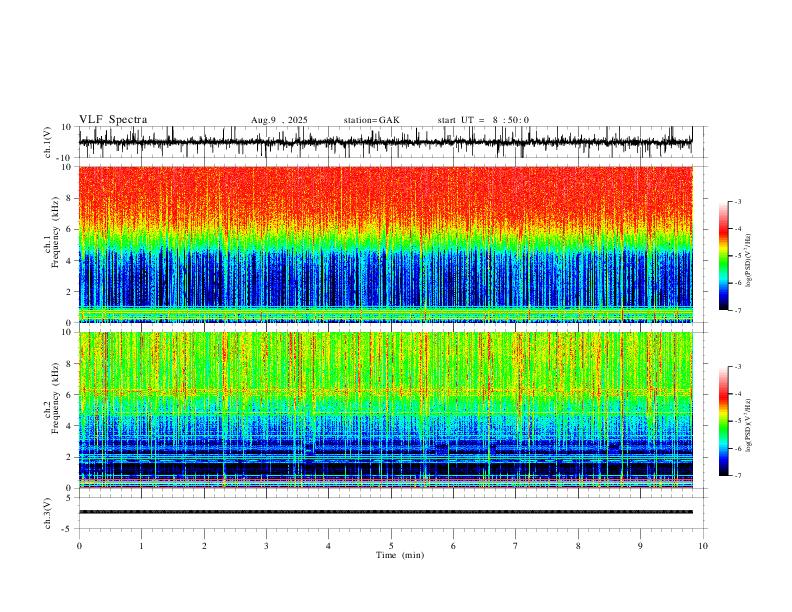Click the "6" tick on the time axis
The image size is (792, 612).
click(453, 546)
